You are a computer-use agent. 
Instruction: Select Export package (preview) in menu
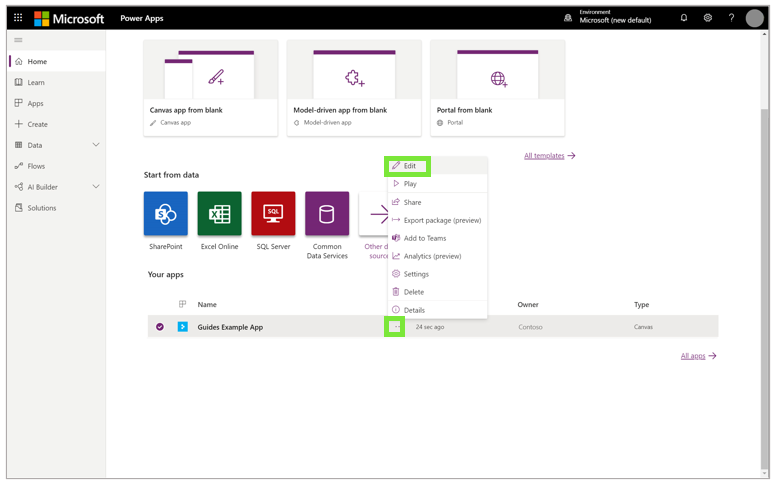click(437, 220)
